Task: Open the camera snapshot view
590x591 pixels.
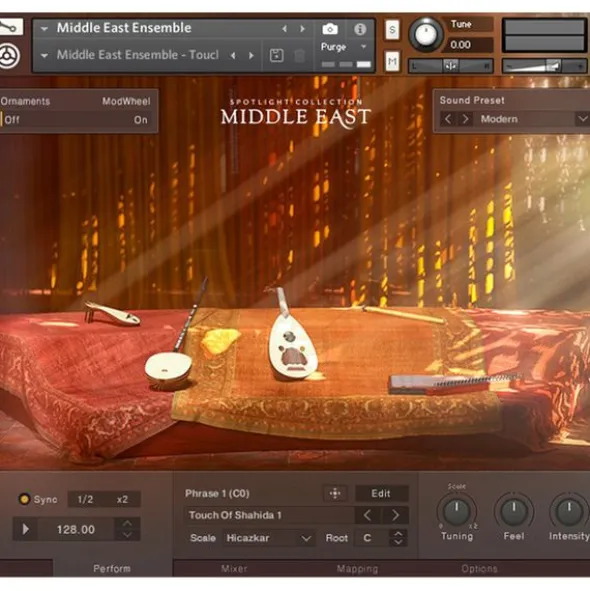Action: click(330, 29)
